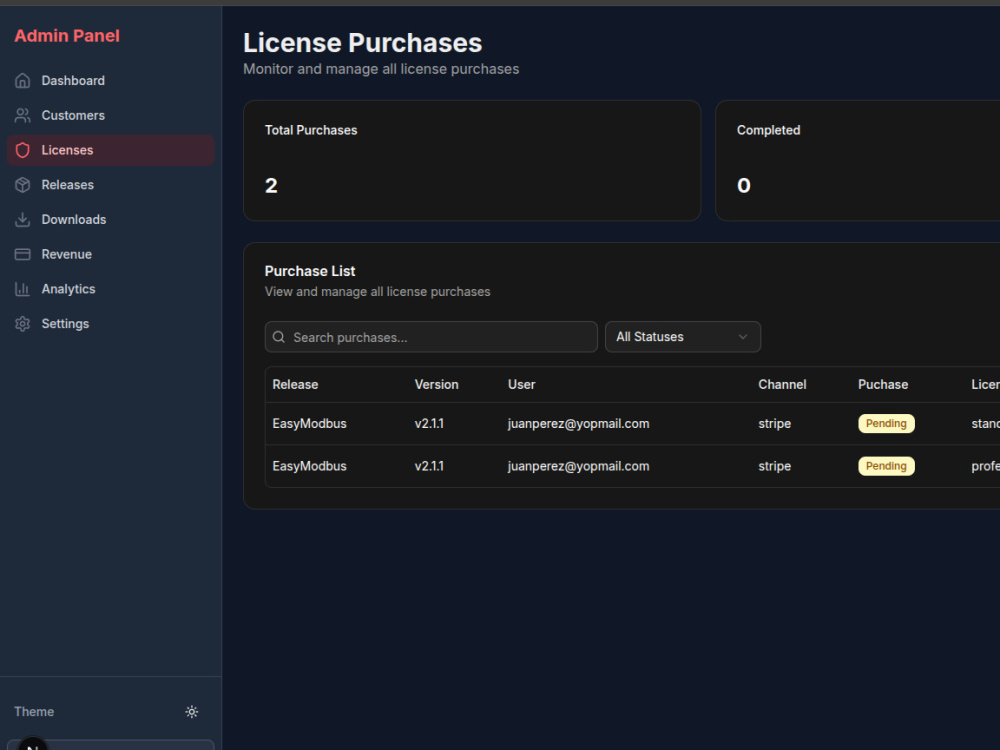Click the Revenue card icon
This screenshot has width=1000, height=750.
click(22, 254)
